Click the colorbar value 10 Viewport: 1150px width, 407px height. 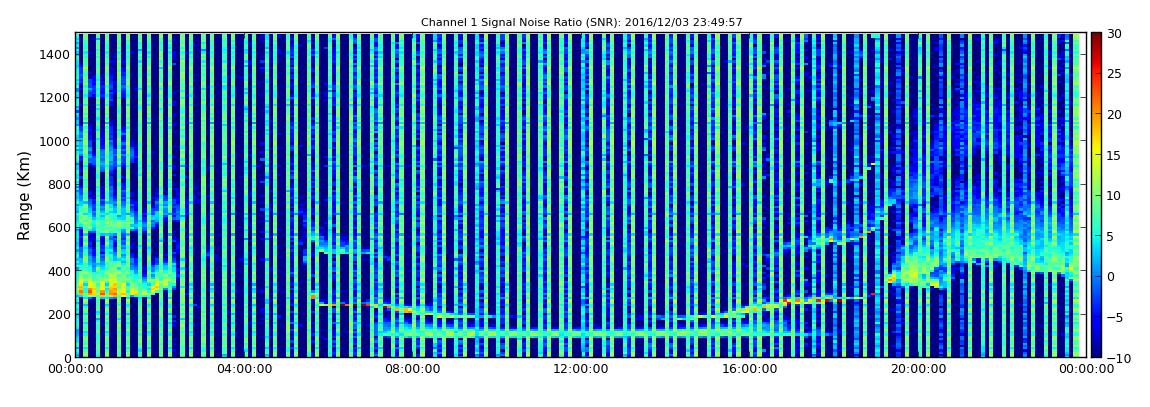click(x=1115, y=196)
